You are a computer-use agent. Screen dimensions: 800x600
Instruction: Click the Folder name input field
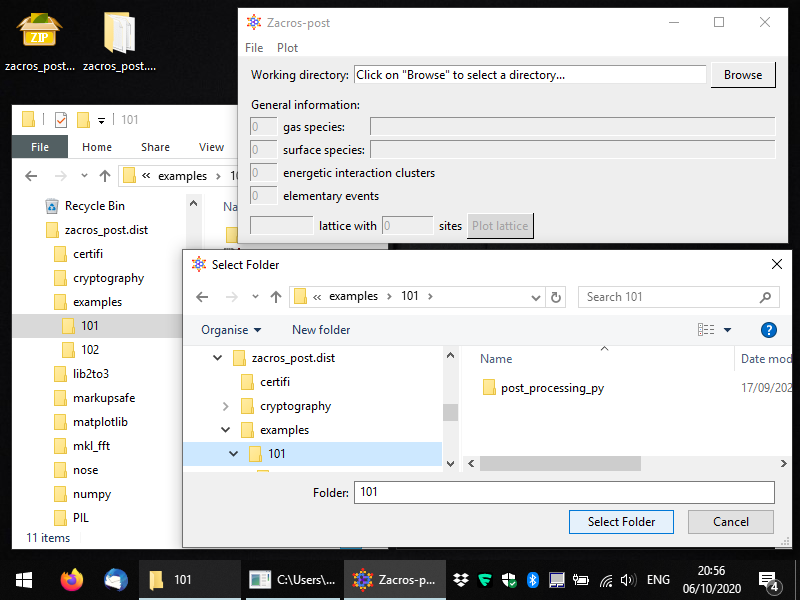[x=564, y=492]
